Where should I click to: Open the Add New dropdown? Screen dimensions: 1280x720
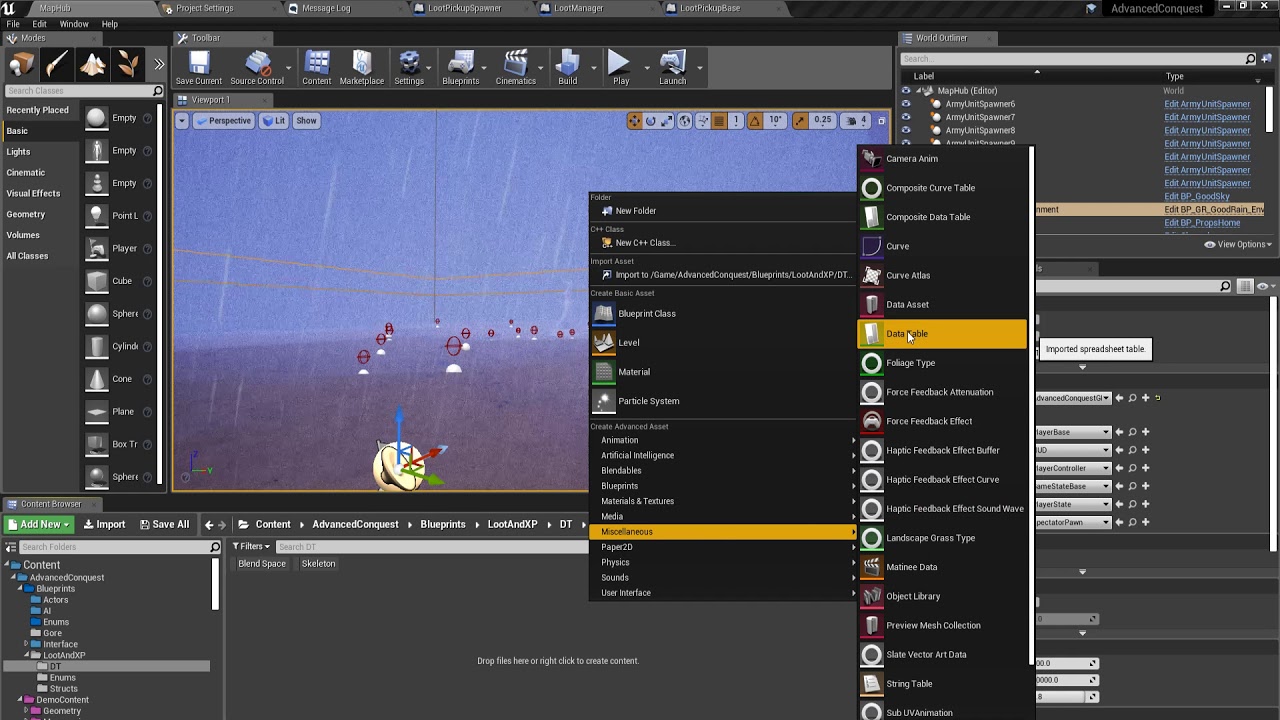tap(39, 524)
